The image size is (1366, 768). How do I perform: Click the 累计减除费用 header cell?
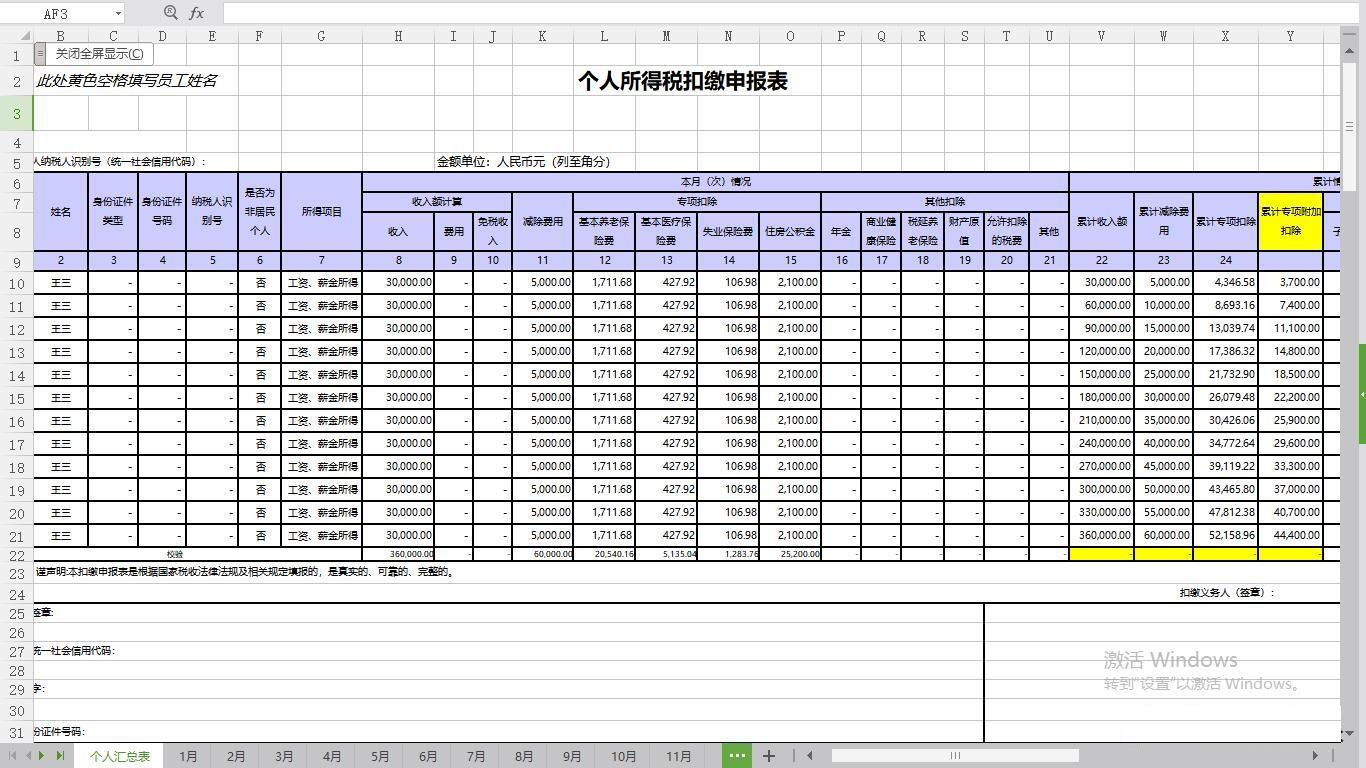point(1163,221)
